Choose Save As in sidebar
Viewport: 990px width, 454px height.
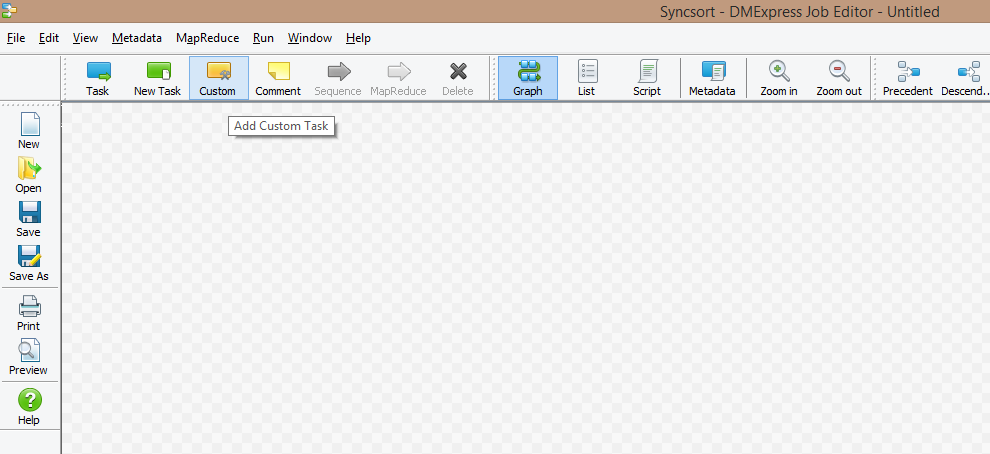[x=28, y=264]
